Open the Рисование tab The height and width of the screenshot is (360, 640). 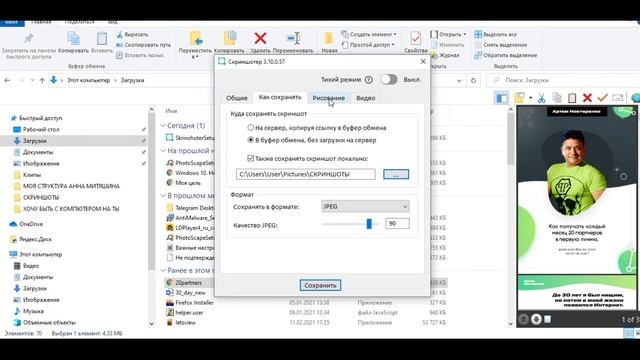[x=329, y=98]
